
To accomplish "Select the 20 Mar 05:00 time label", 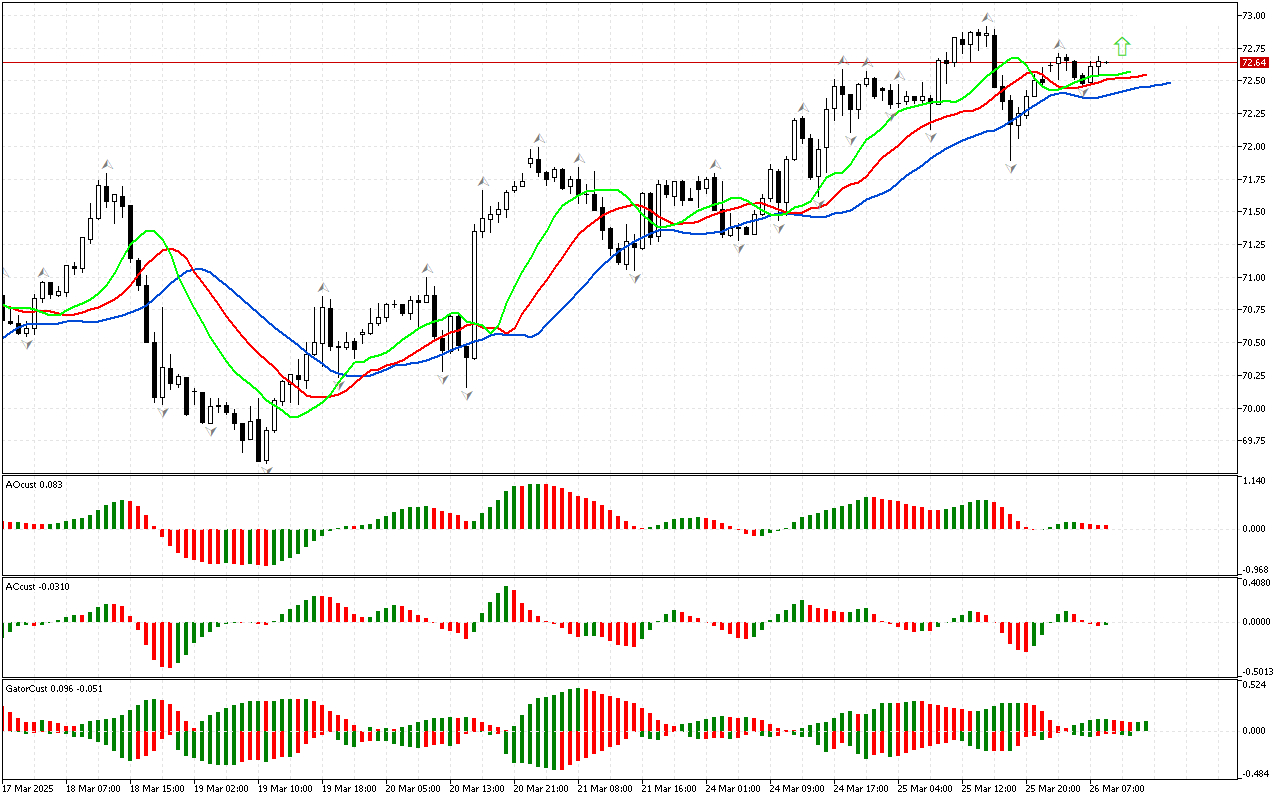I will 413,789.
